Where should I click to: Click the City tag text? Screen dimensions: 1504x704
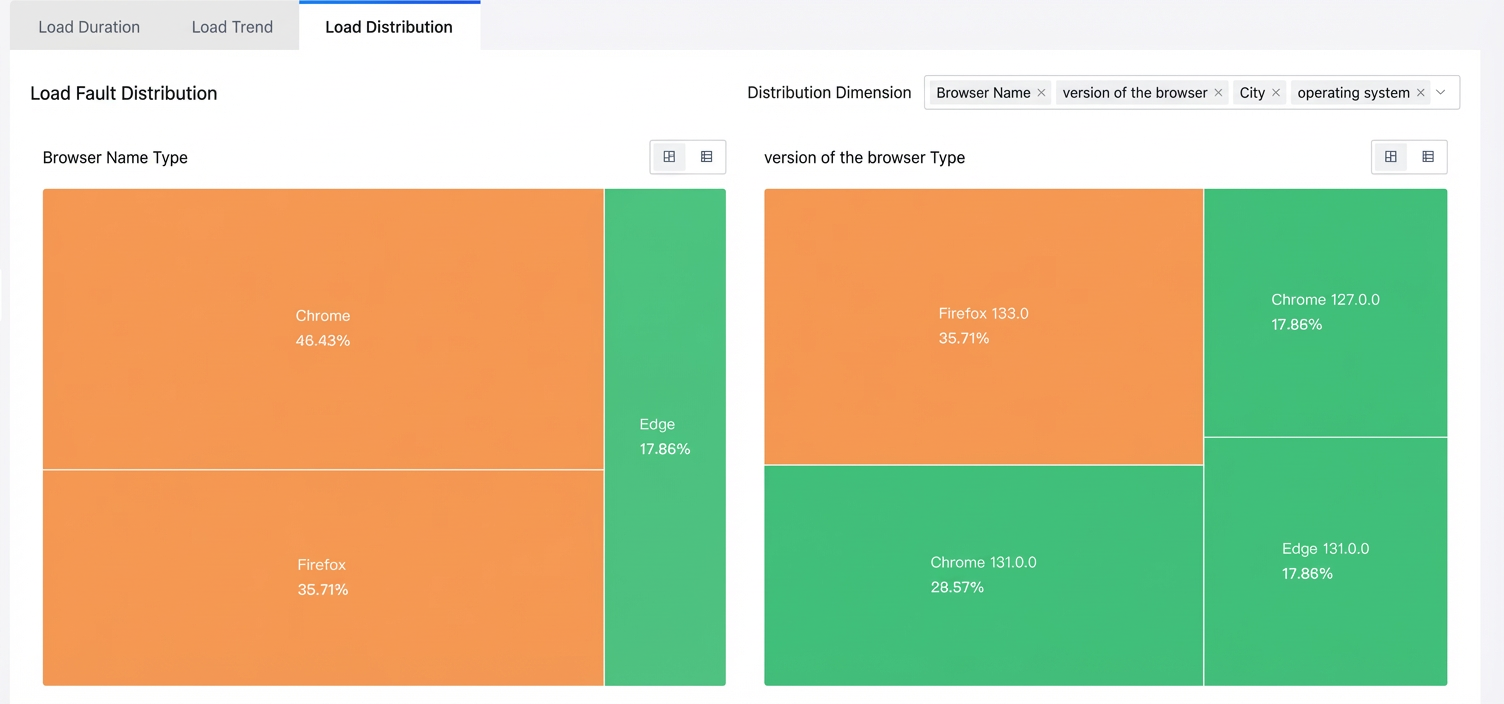point(1252,93)
